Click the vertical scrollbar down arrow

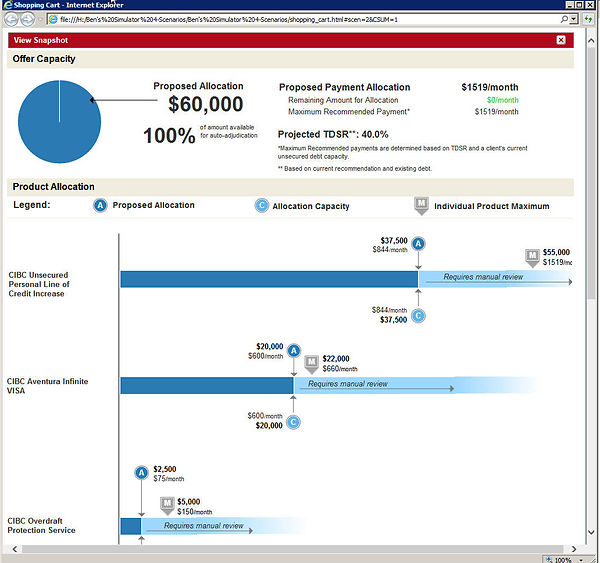point(590,532)
